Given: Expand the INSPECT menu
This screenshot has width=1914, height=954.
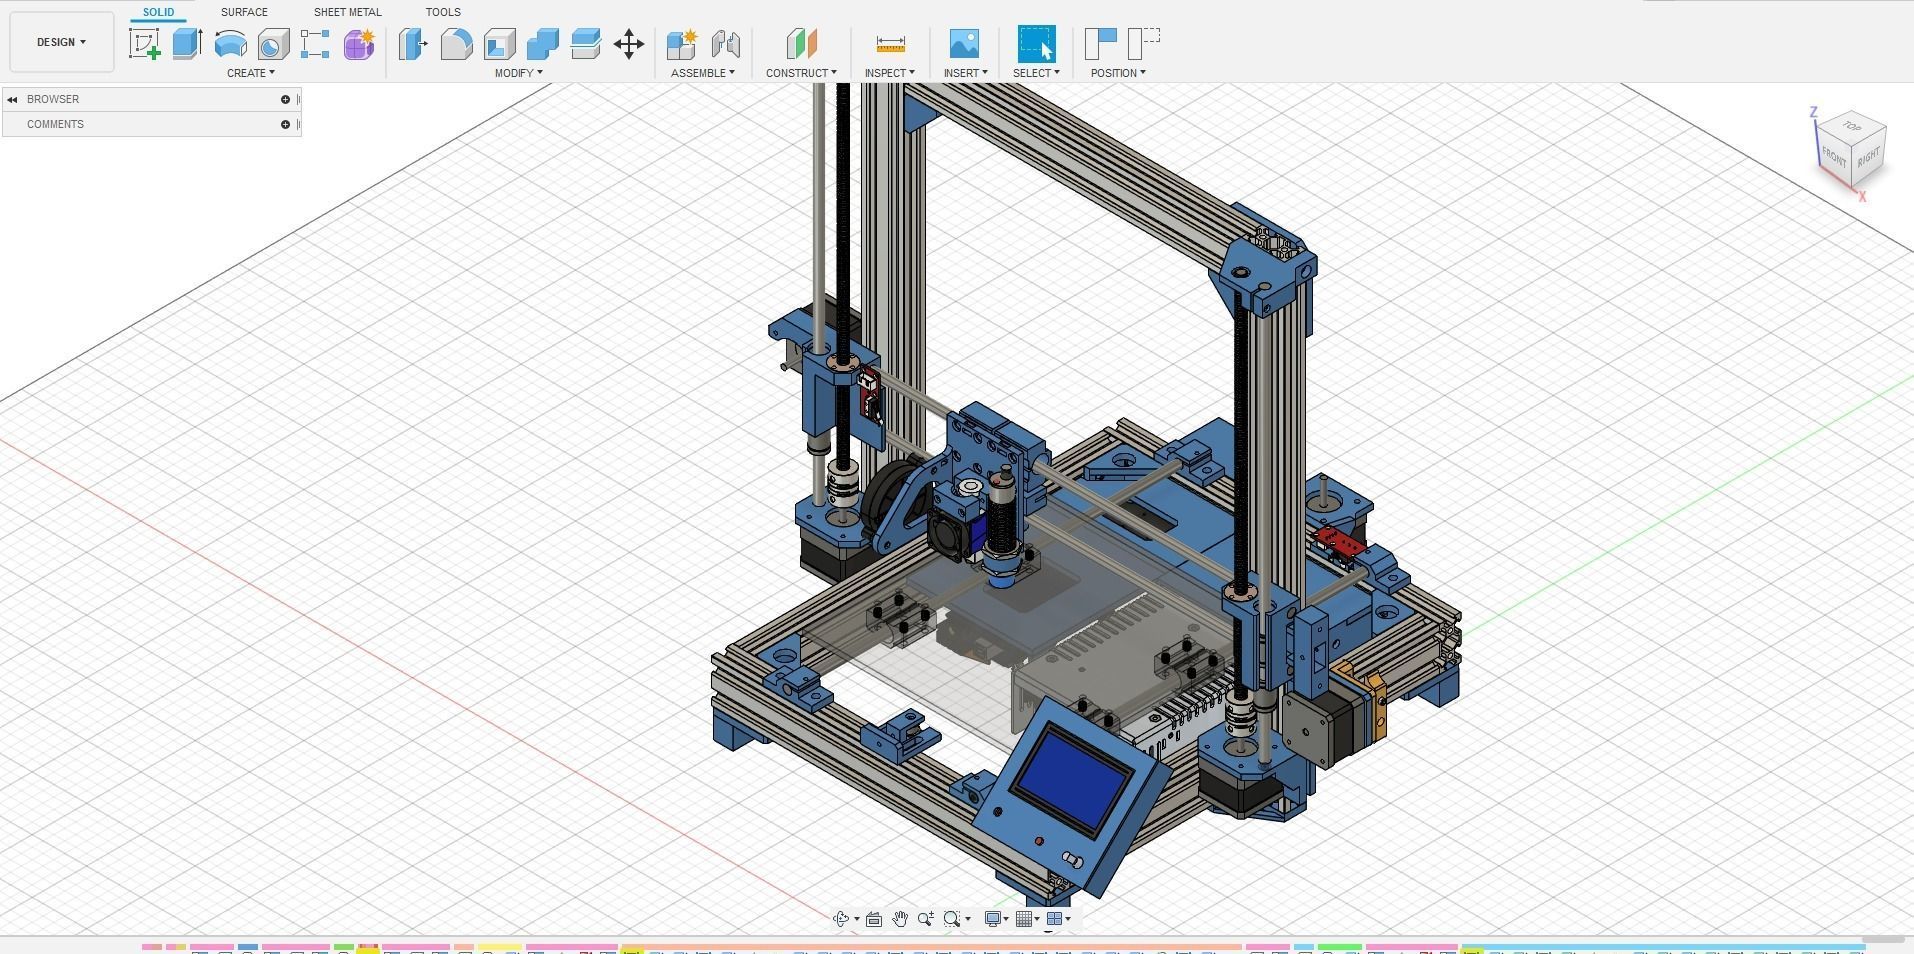Looking at the screenshot, I should [890, 73].
